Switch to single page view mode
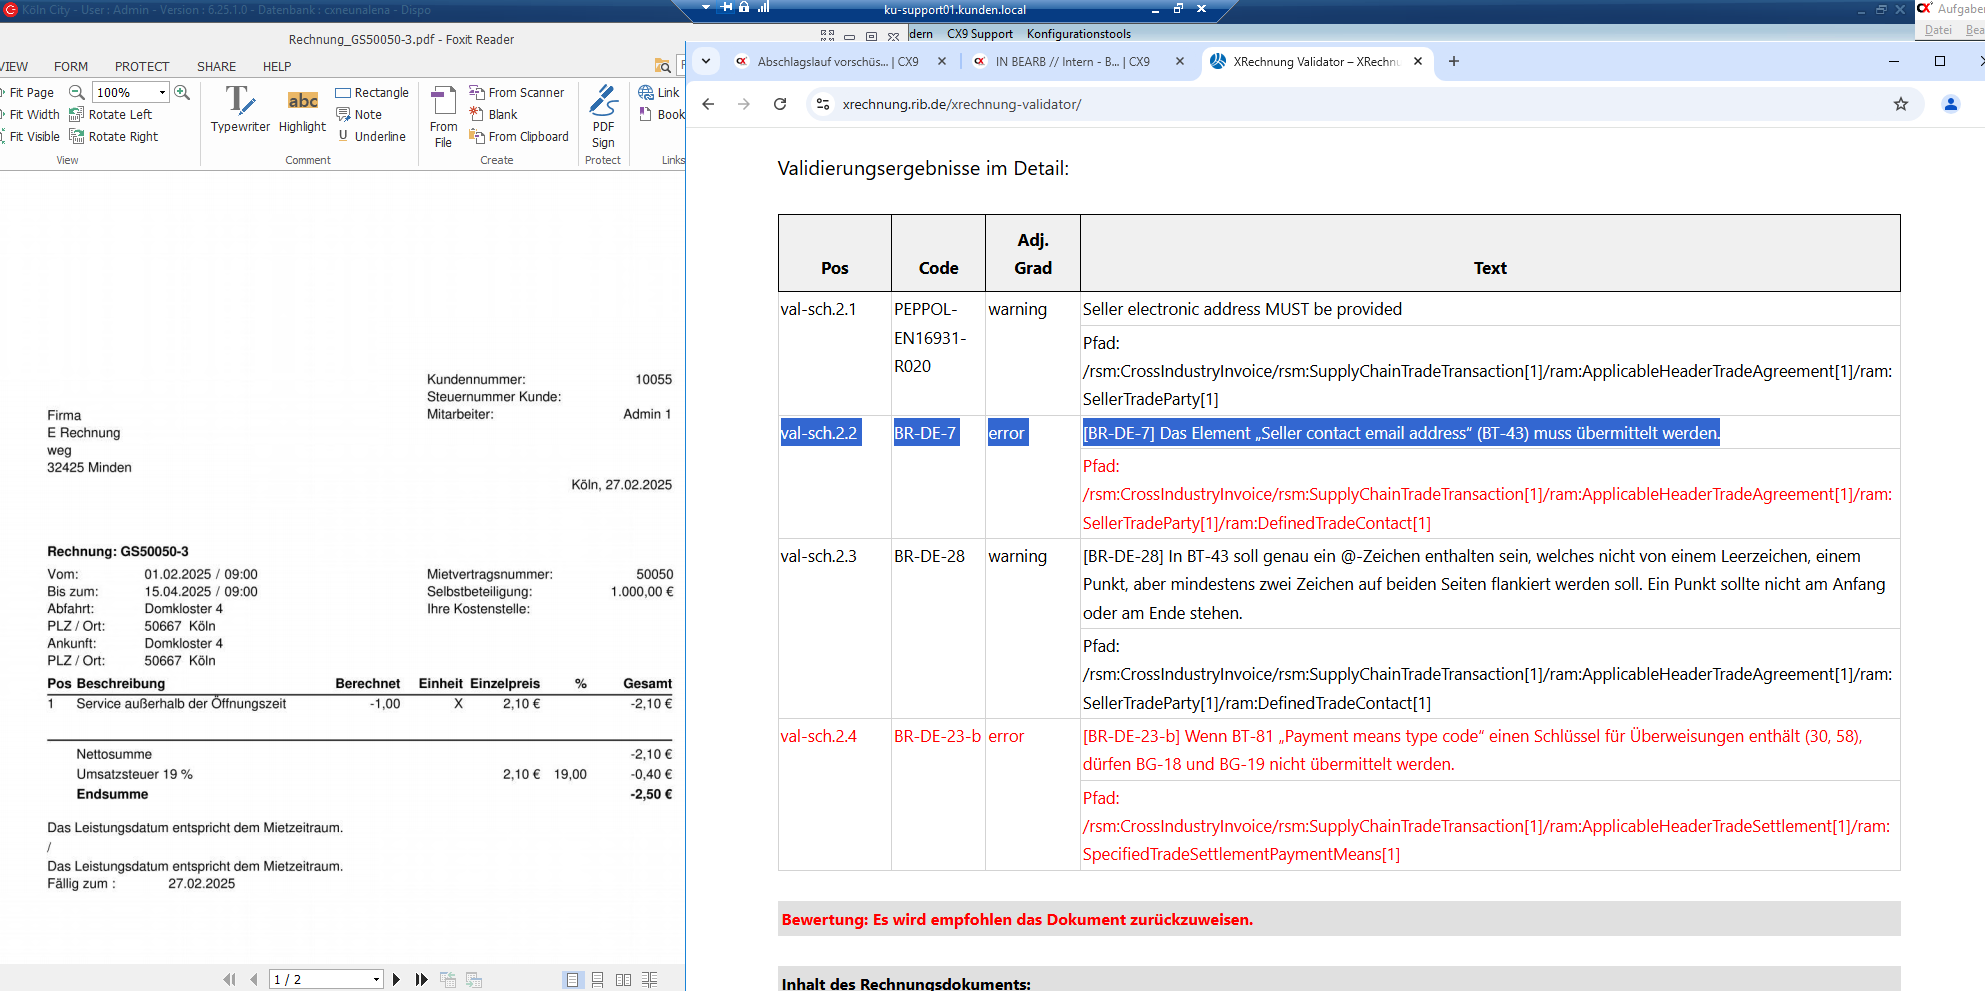The image size is (1985, 991). click(x=572, y=980)
